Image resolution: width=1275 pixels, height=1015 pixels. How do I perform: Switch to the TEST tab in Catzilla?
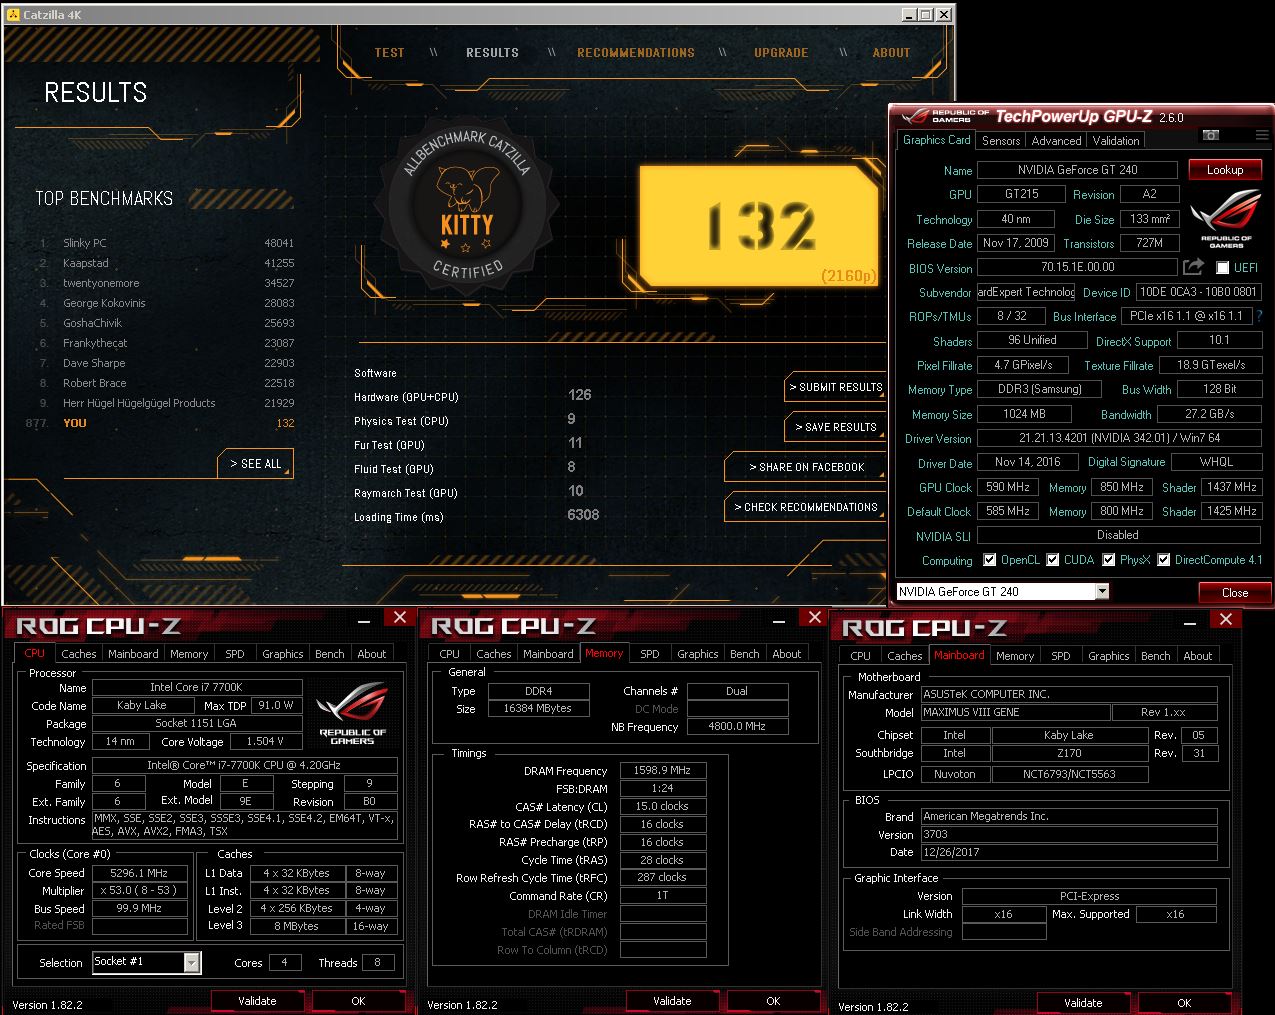[x=389, y=53]
